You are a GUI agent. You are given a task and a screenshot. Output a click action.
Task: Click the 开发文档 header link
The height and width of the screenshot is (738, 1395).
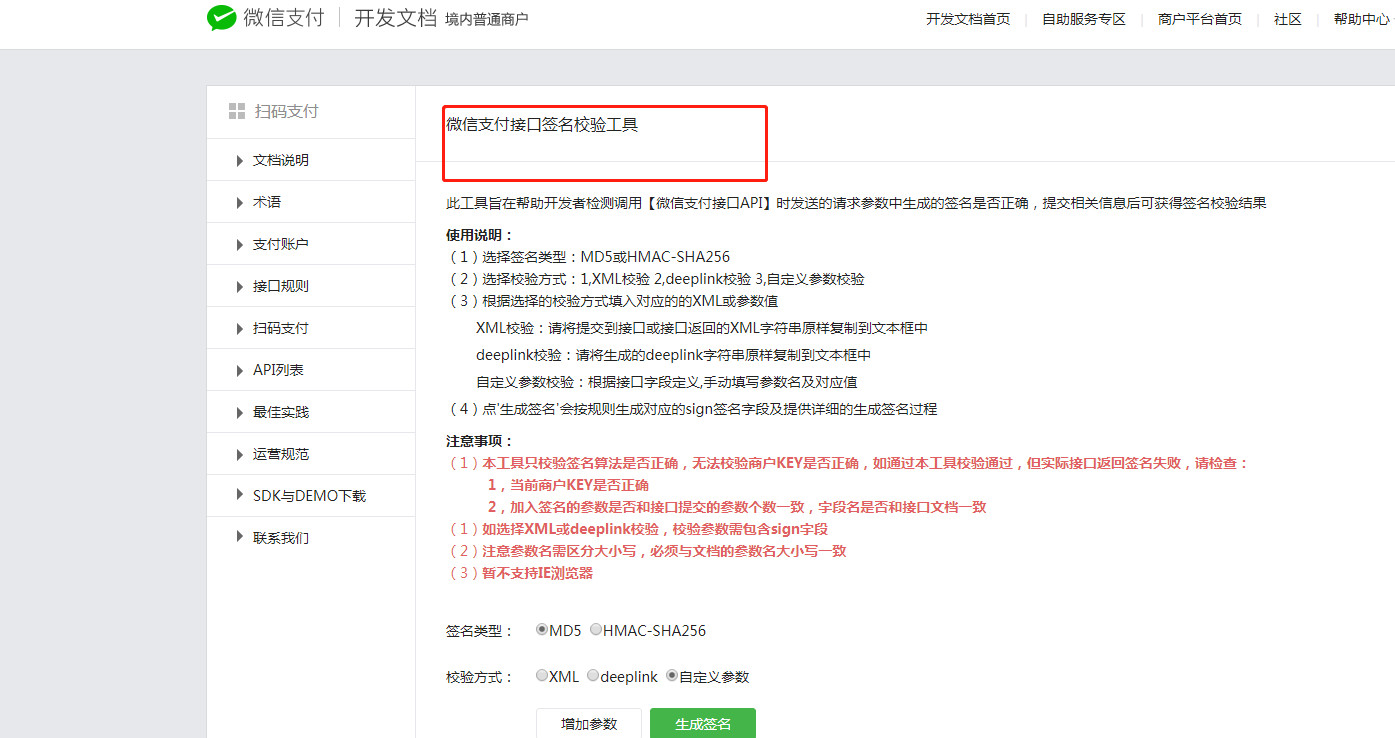click(395, 18)
